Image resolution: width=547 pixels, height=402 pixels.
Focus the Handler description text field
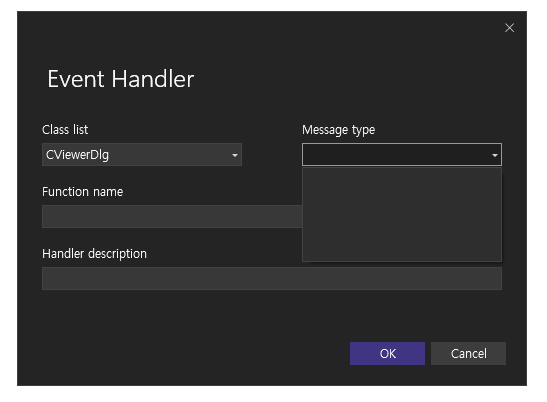click(x=272, y=278)
